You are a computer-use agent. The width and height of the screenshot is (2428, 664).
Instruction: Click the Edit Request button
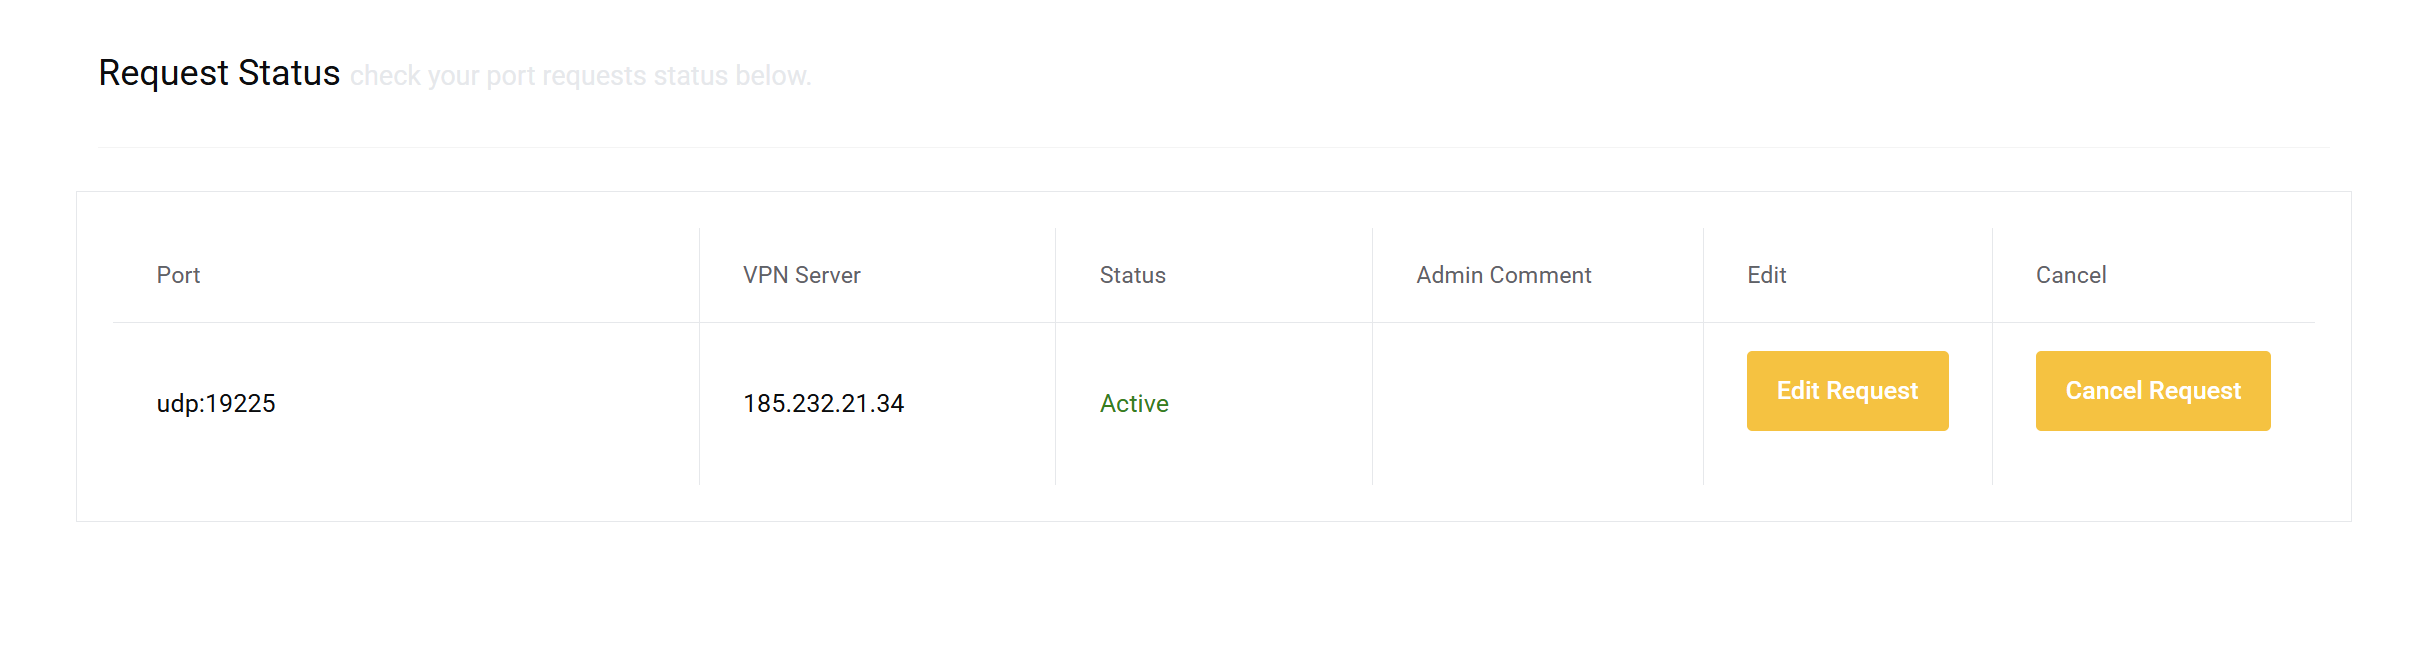tap(1847, 391)
